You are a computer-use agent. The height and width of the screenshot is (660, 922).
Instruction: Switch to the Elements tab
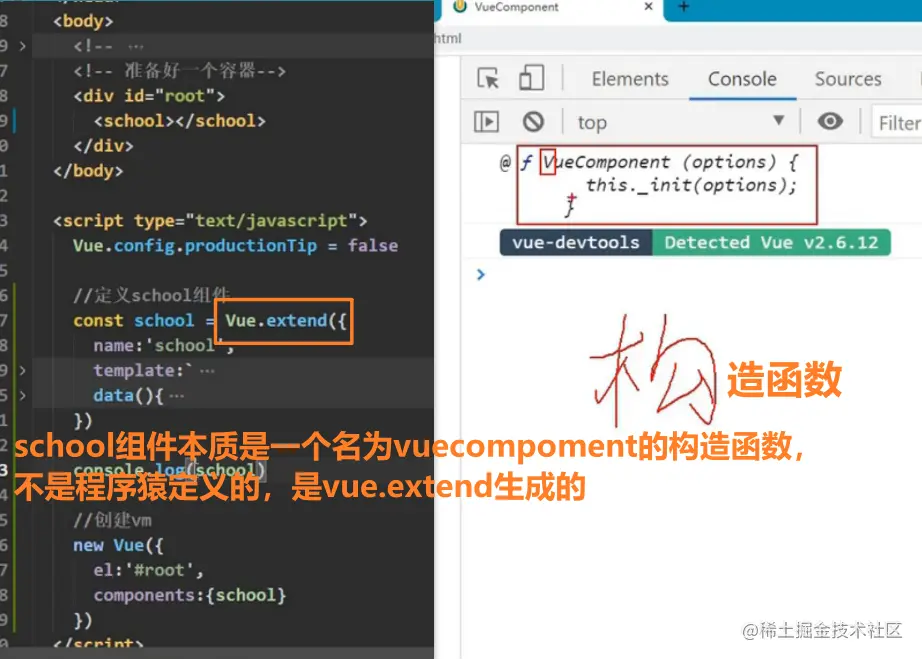coord(630,79)
